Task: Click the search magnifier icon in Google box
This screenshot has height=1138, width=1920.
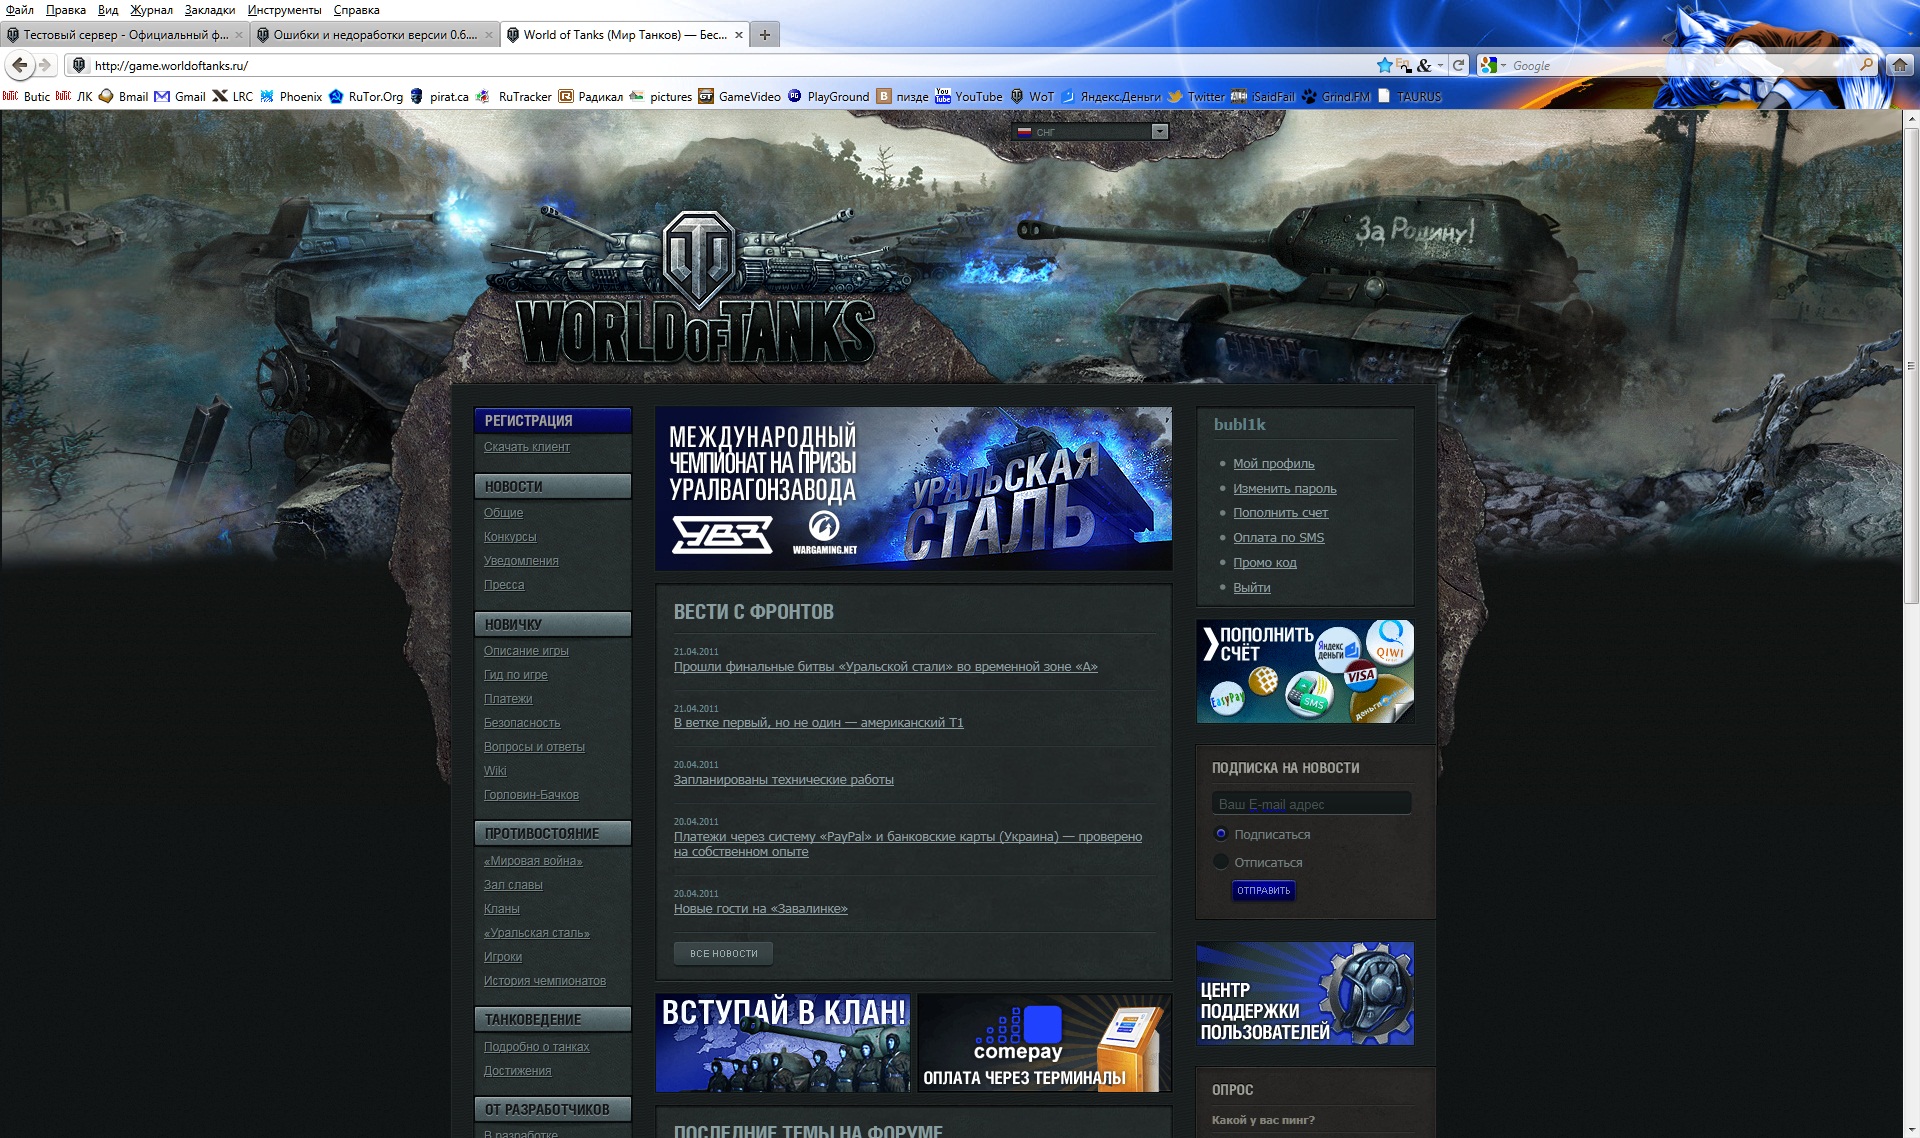Action: click(x=1866, y=64)
